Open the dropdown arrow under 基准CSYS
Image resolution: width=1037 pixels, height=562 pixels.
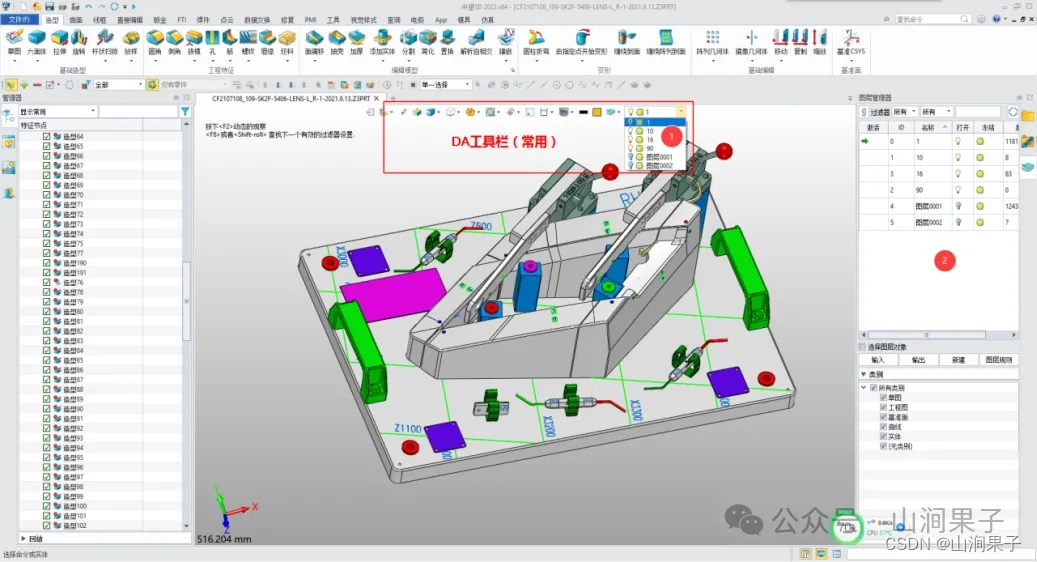(x=851, y=61)
